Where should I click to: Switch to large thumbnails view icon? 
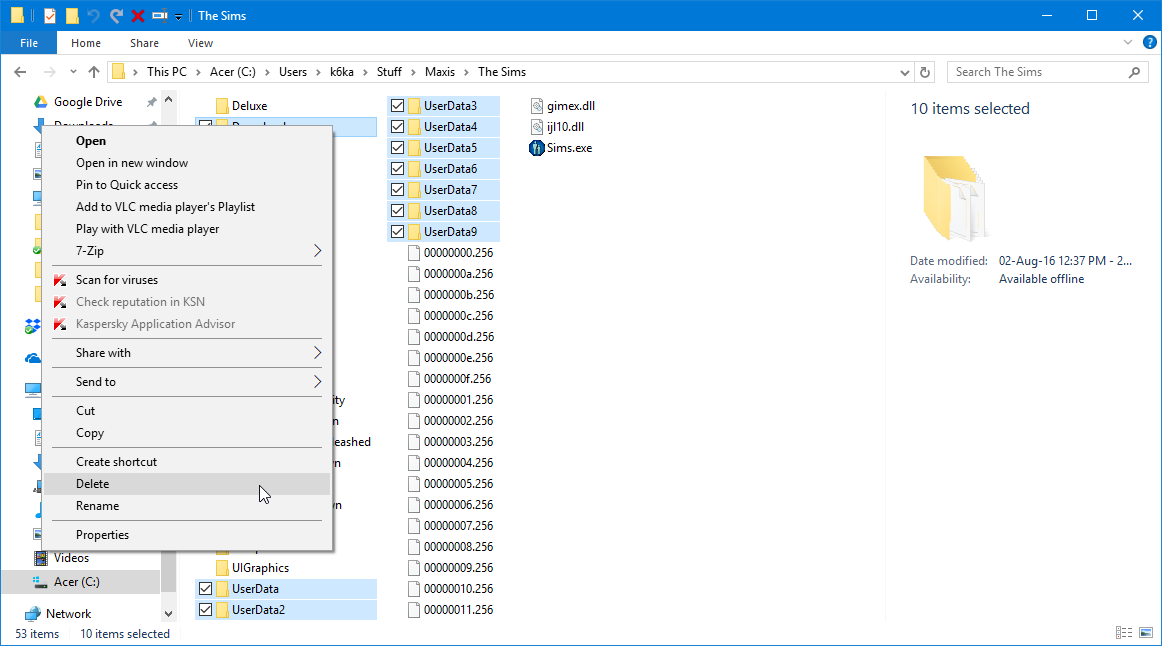[x=1145, y=633]
